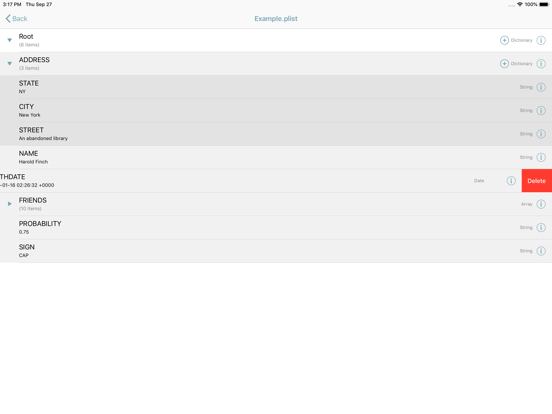The height and width of the screenshot is (414, 552).
Task: Expand the FRIENDS array triangle
Action: (10, 204)
